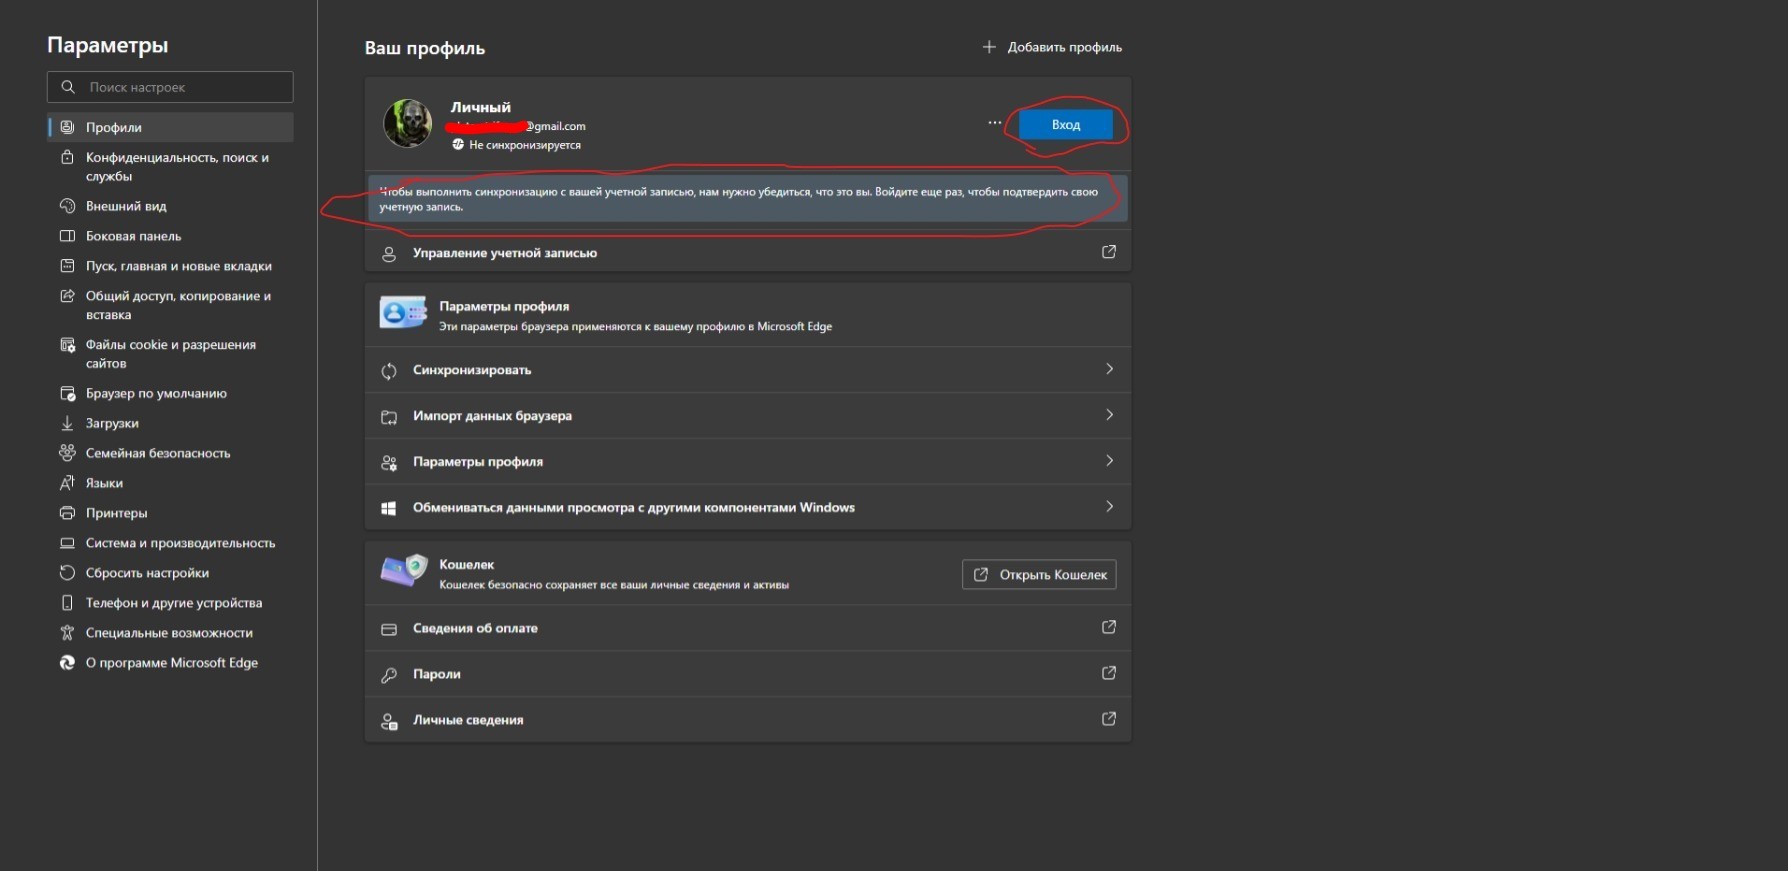Click the Не синхронизируется status text

(x=525, y=145)
